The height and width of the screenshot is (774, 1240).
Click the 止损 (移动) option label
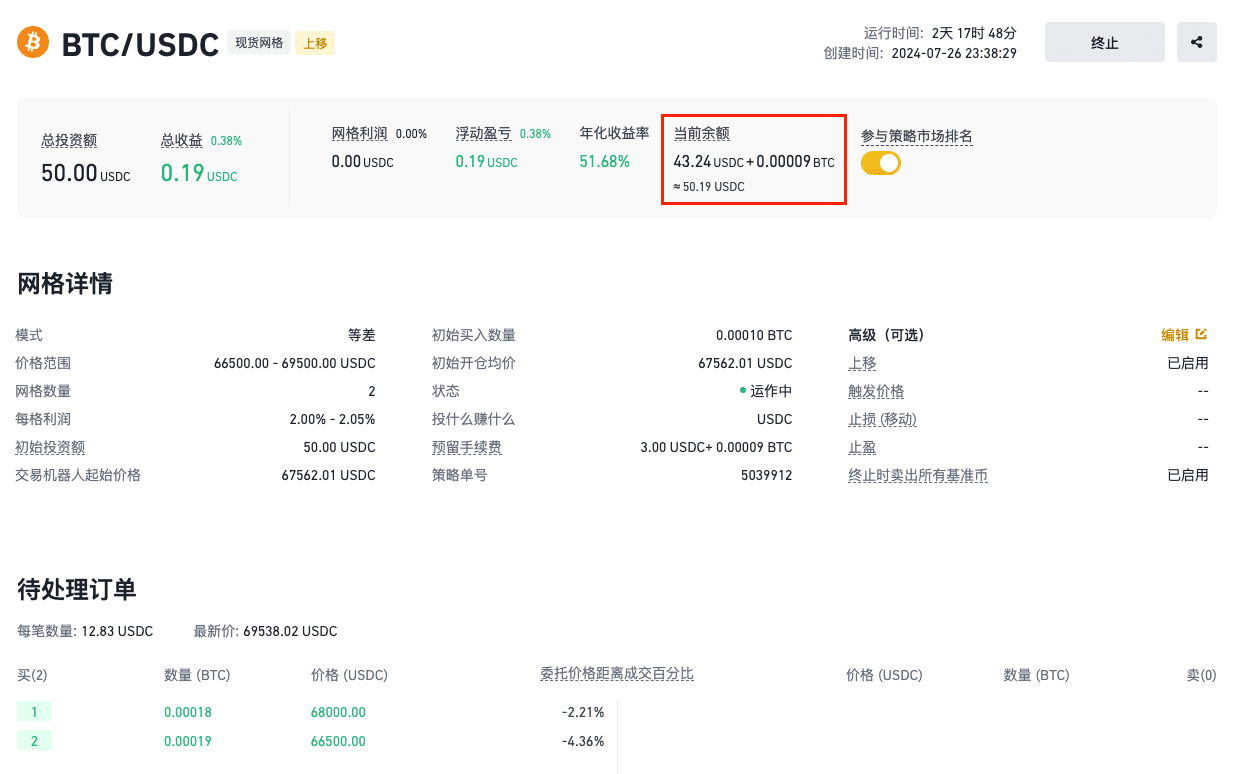click(882, 419)
